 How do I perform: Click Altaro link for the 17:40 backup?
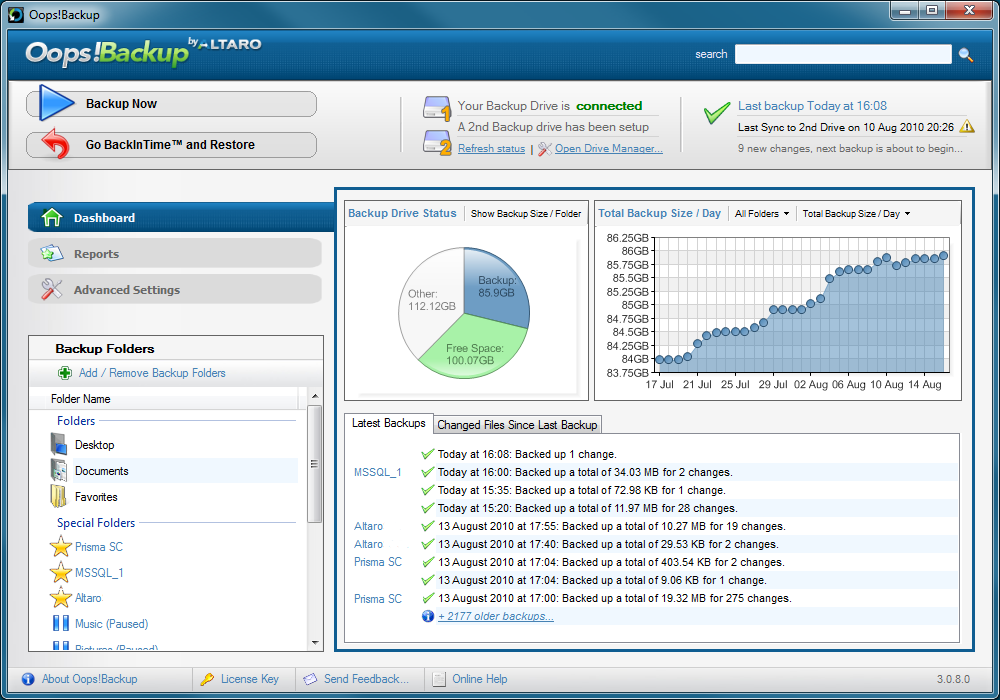pyautogui.click(x=369, y=544)
